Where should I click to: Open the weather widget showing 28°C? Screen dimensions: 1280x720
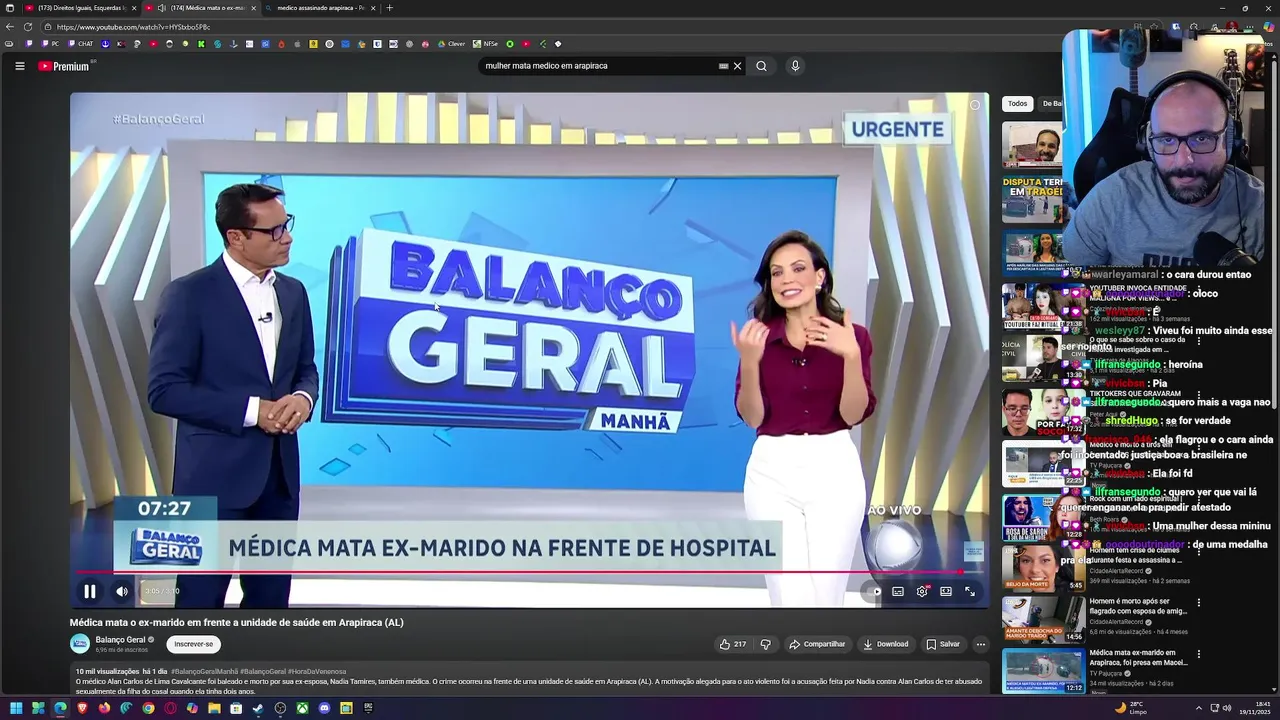(x=1131, y=708)
